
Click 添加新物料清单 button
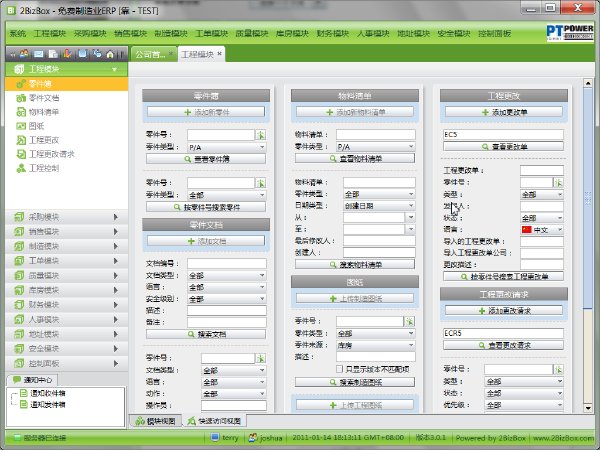point(355,112)
